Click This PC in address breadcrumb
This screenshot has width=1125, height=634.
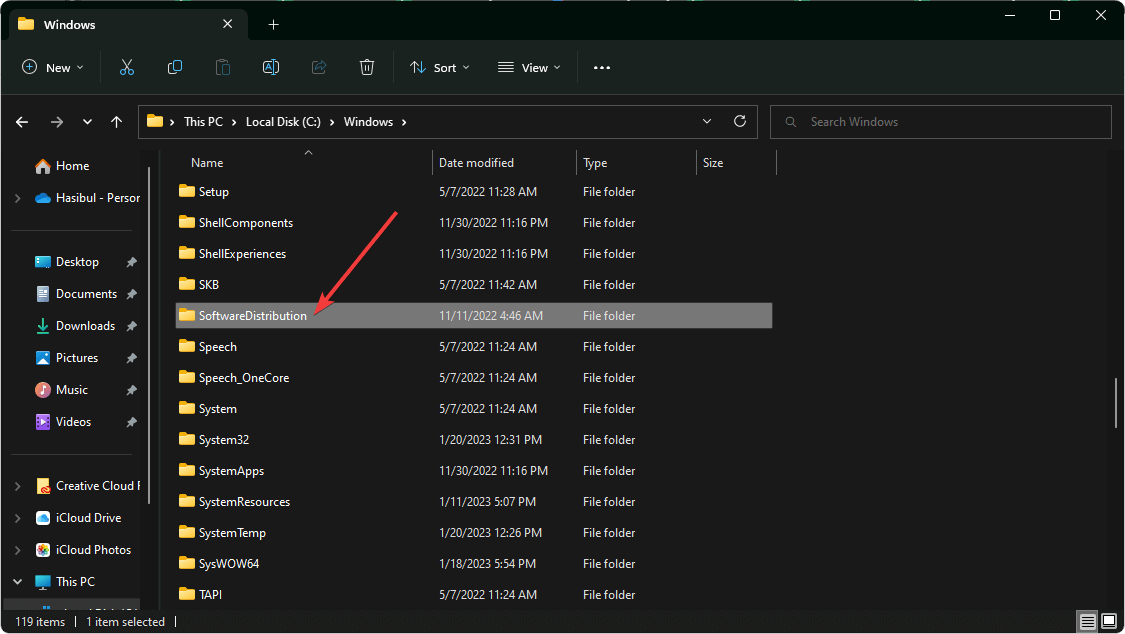[203, 122]
